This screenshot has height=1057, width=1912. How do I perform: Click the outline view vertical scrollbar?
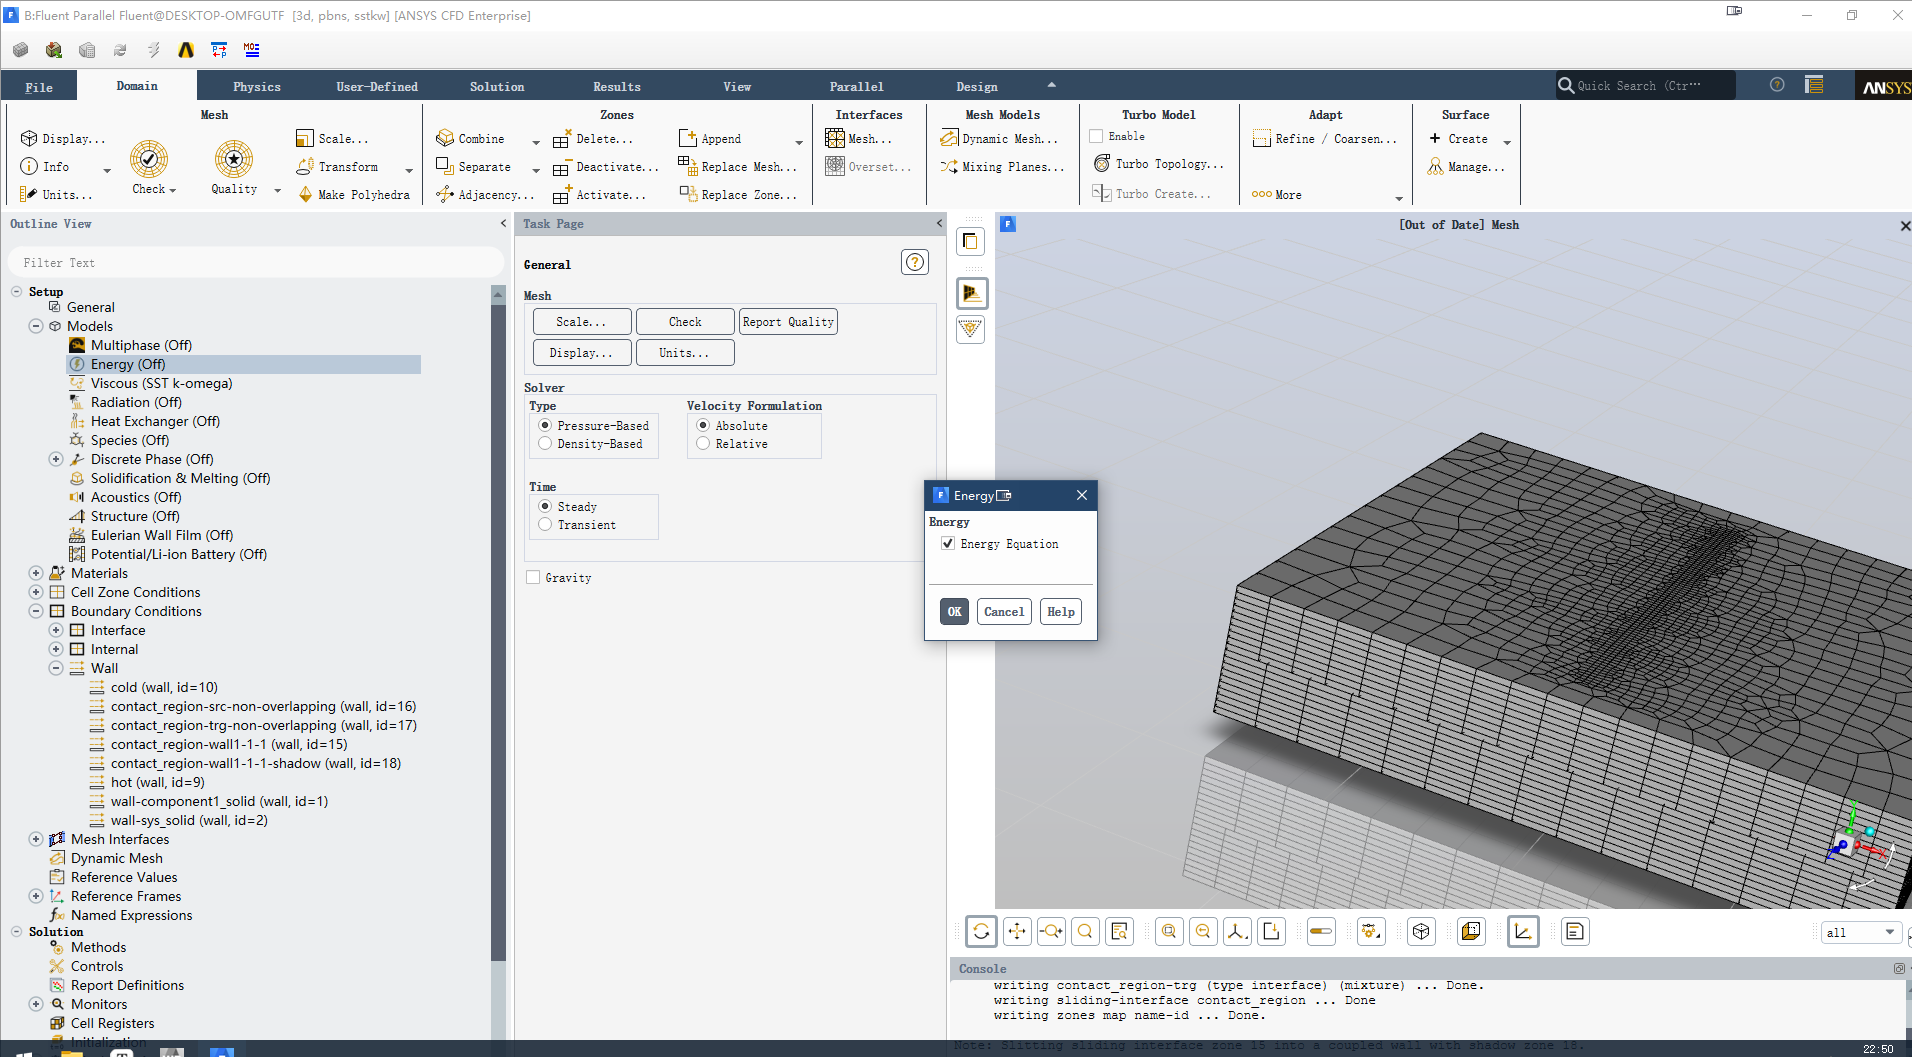pyautogui.click(x=498, y=620)
